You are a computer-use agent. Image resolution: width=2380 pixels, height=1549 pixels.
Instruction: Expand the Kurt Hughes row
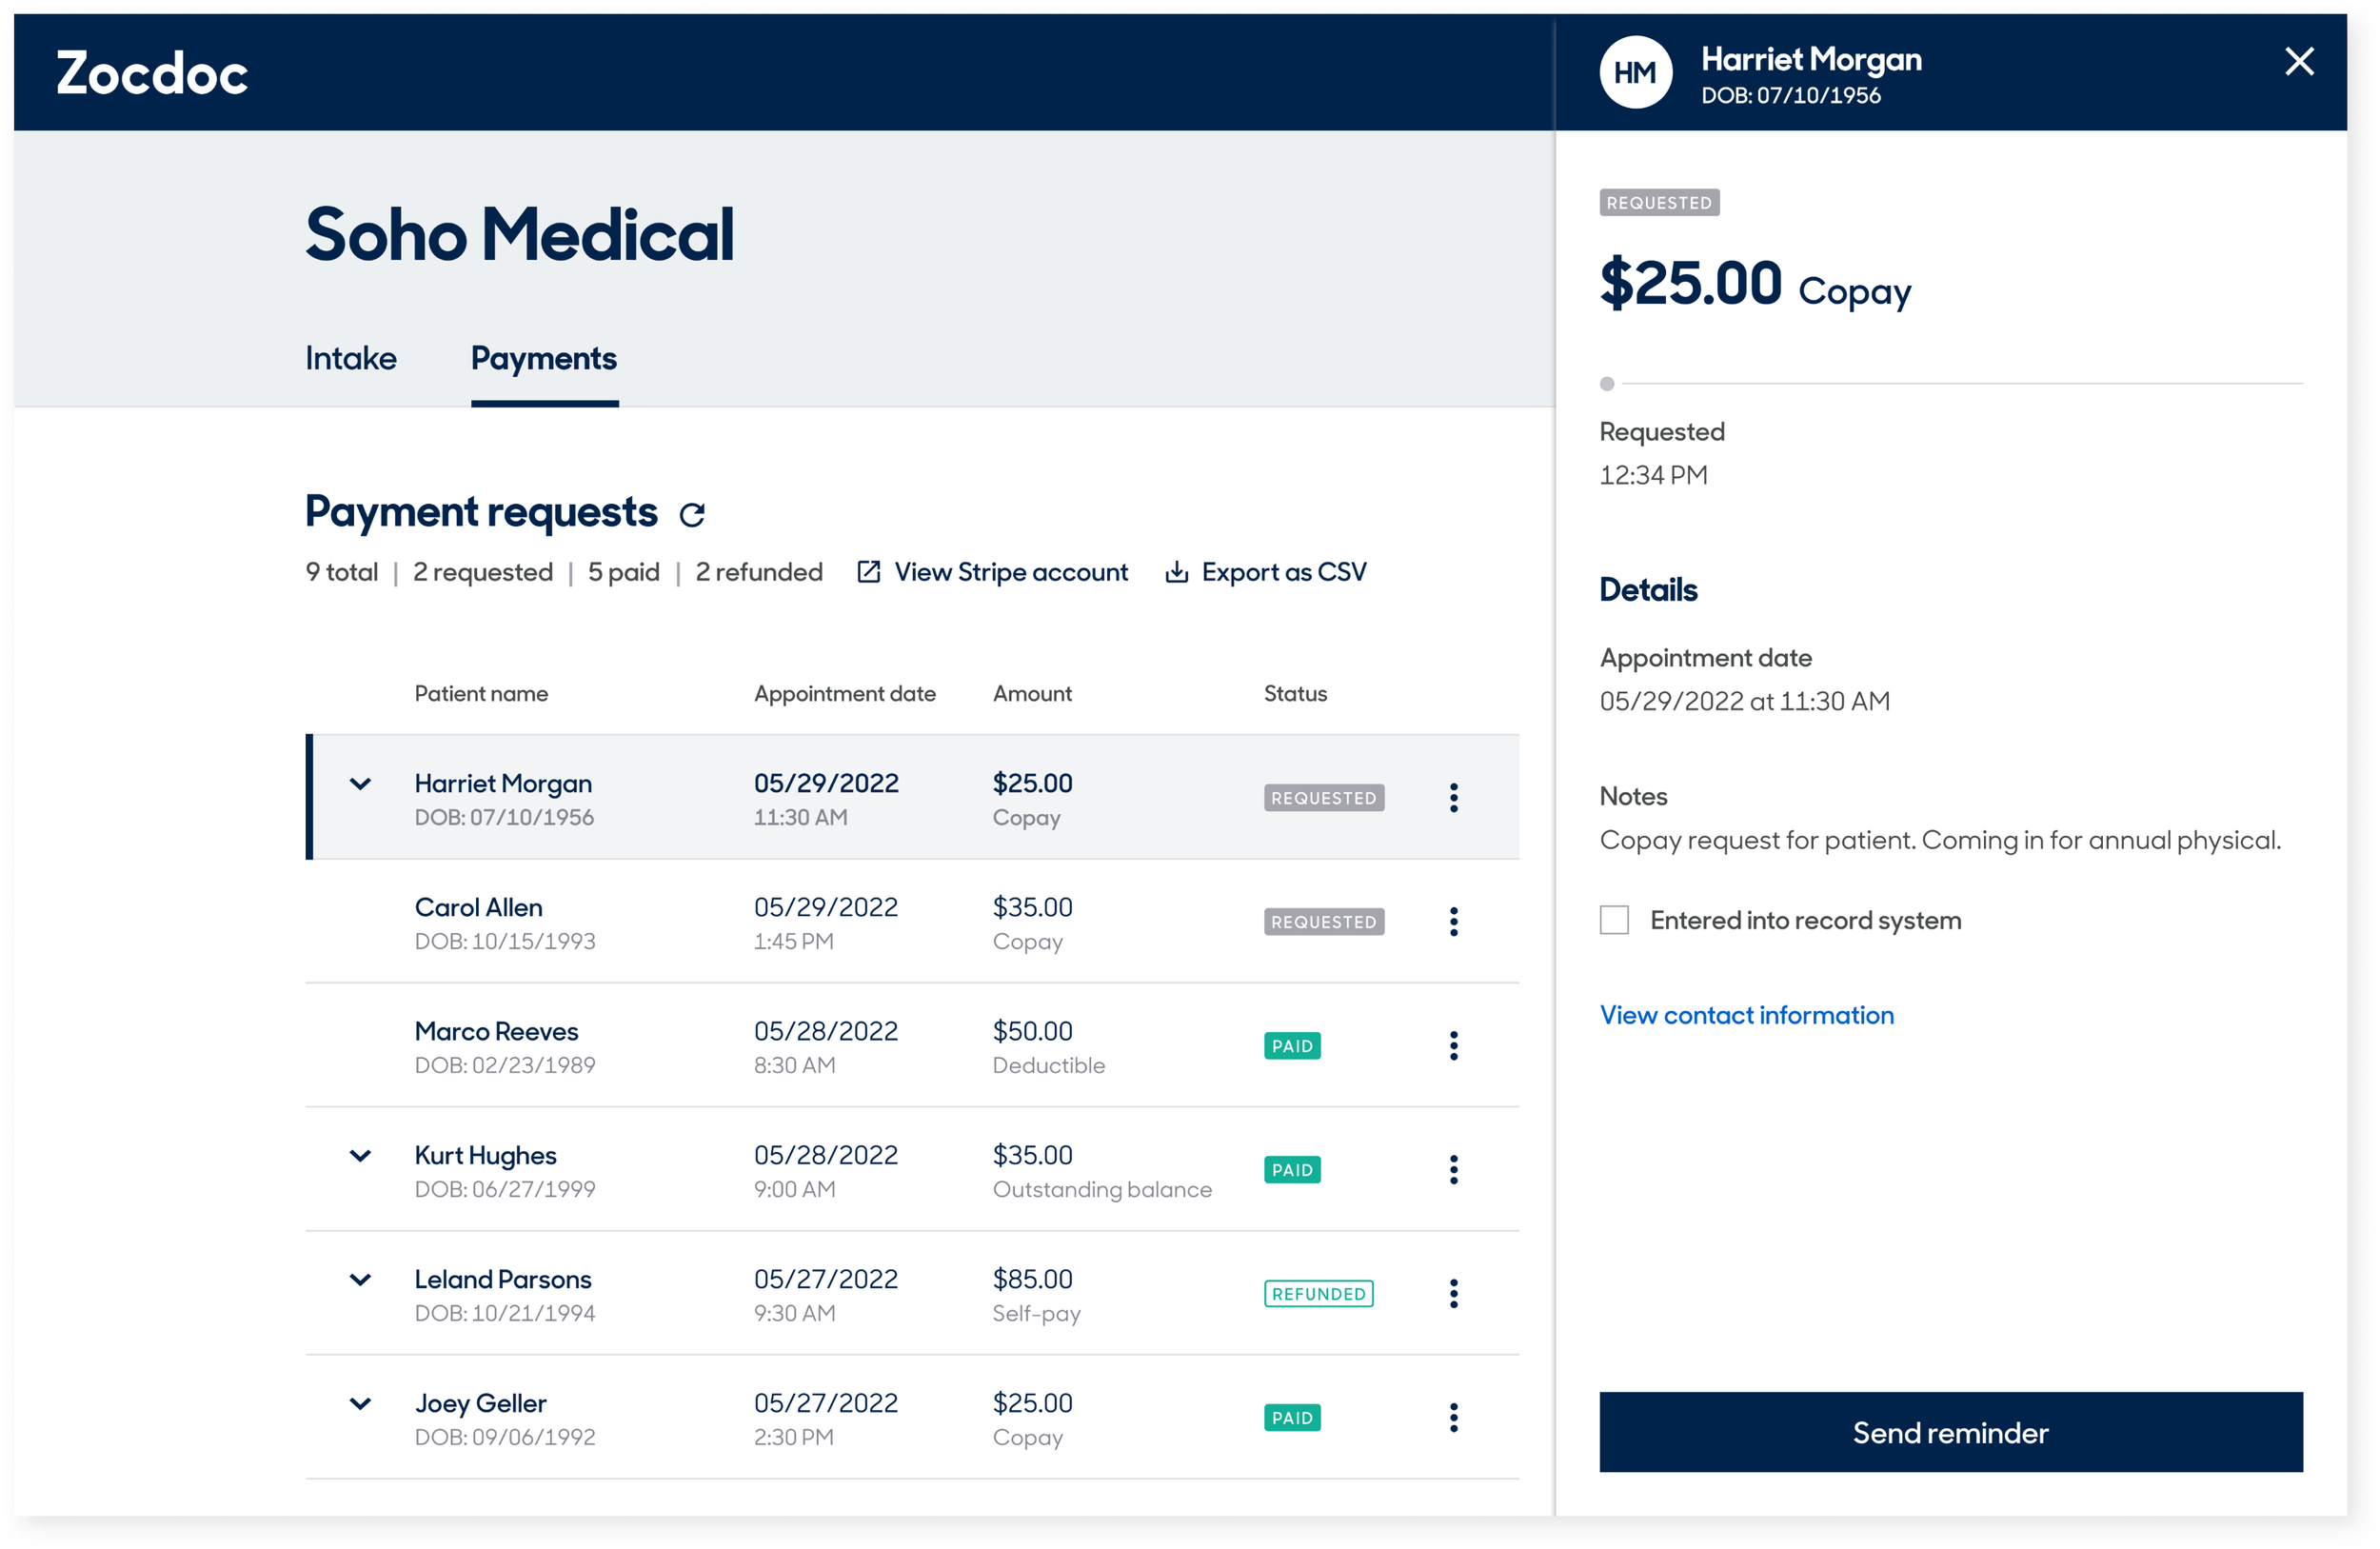point(360,1156)
